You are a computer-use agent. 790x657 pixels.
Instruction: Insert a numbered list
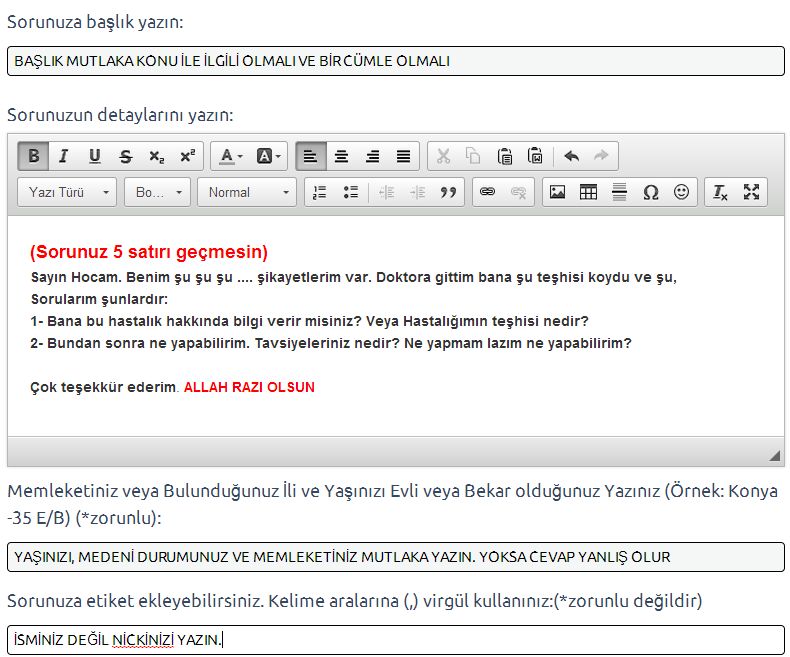pos(320,192)
